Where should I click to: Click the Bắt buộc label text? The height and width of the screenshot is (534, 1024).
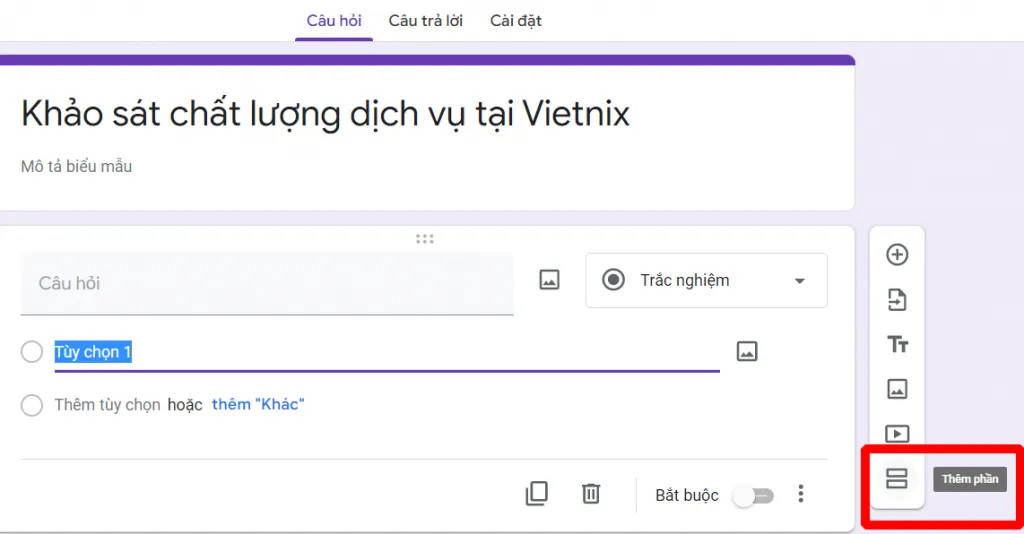[686, 495]
